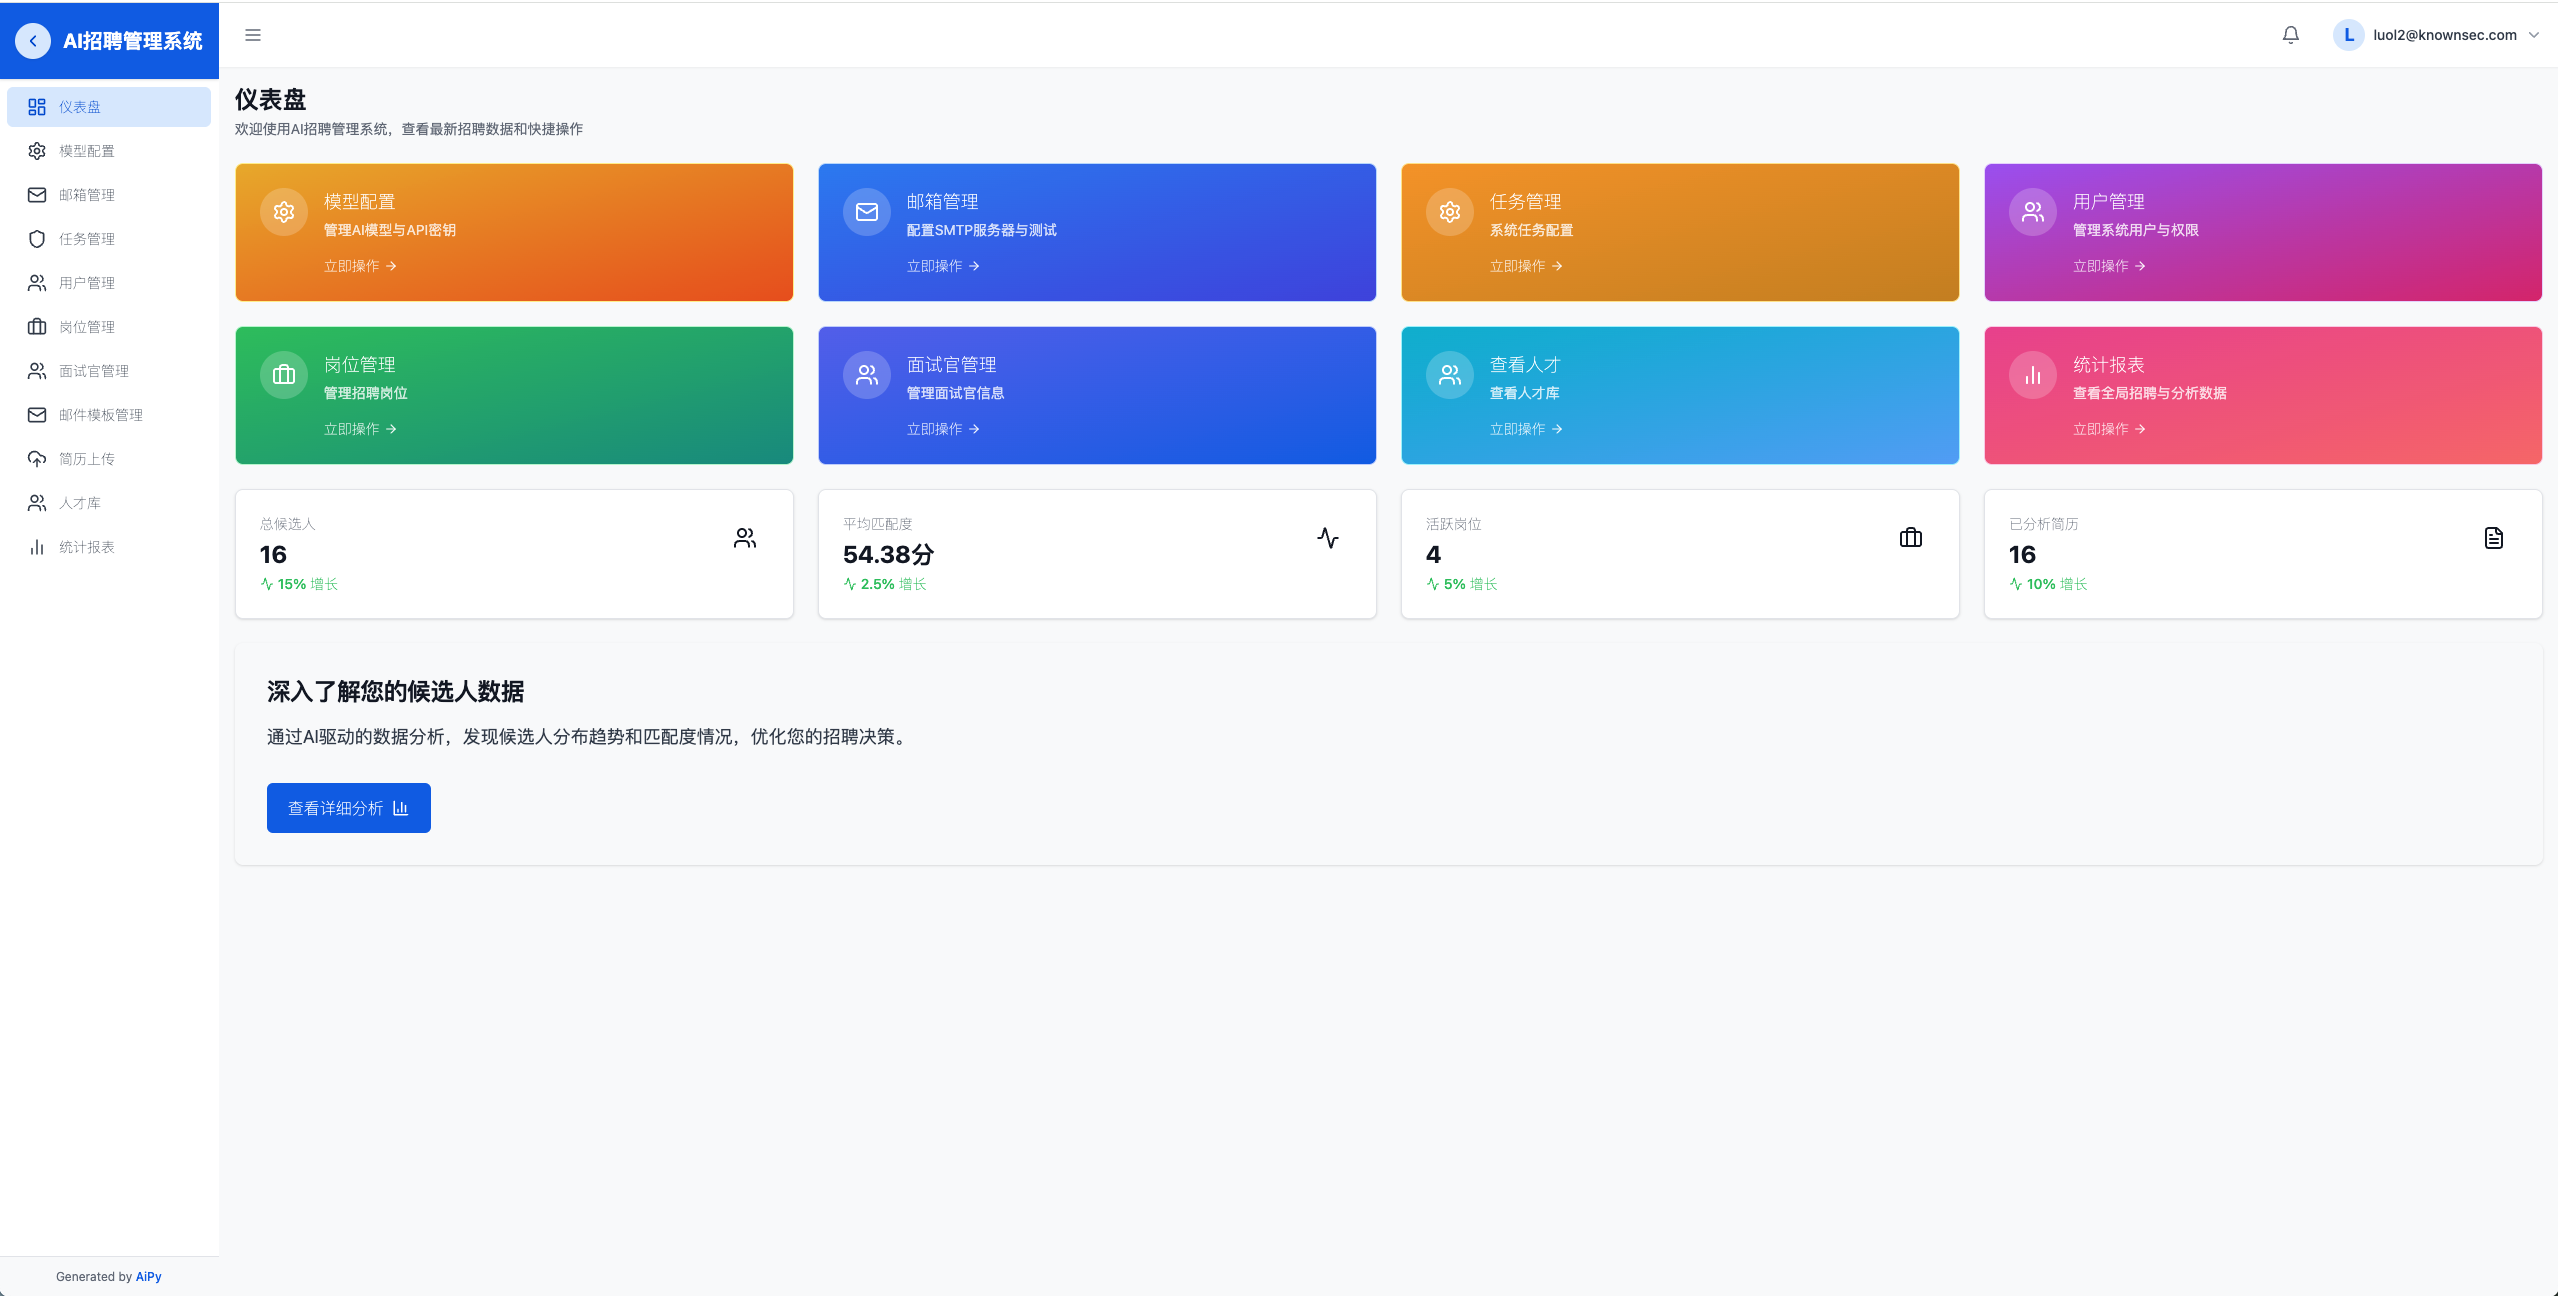Click document icon in 已分析简历 stat card

click(x=2493, y=538)
